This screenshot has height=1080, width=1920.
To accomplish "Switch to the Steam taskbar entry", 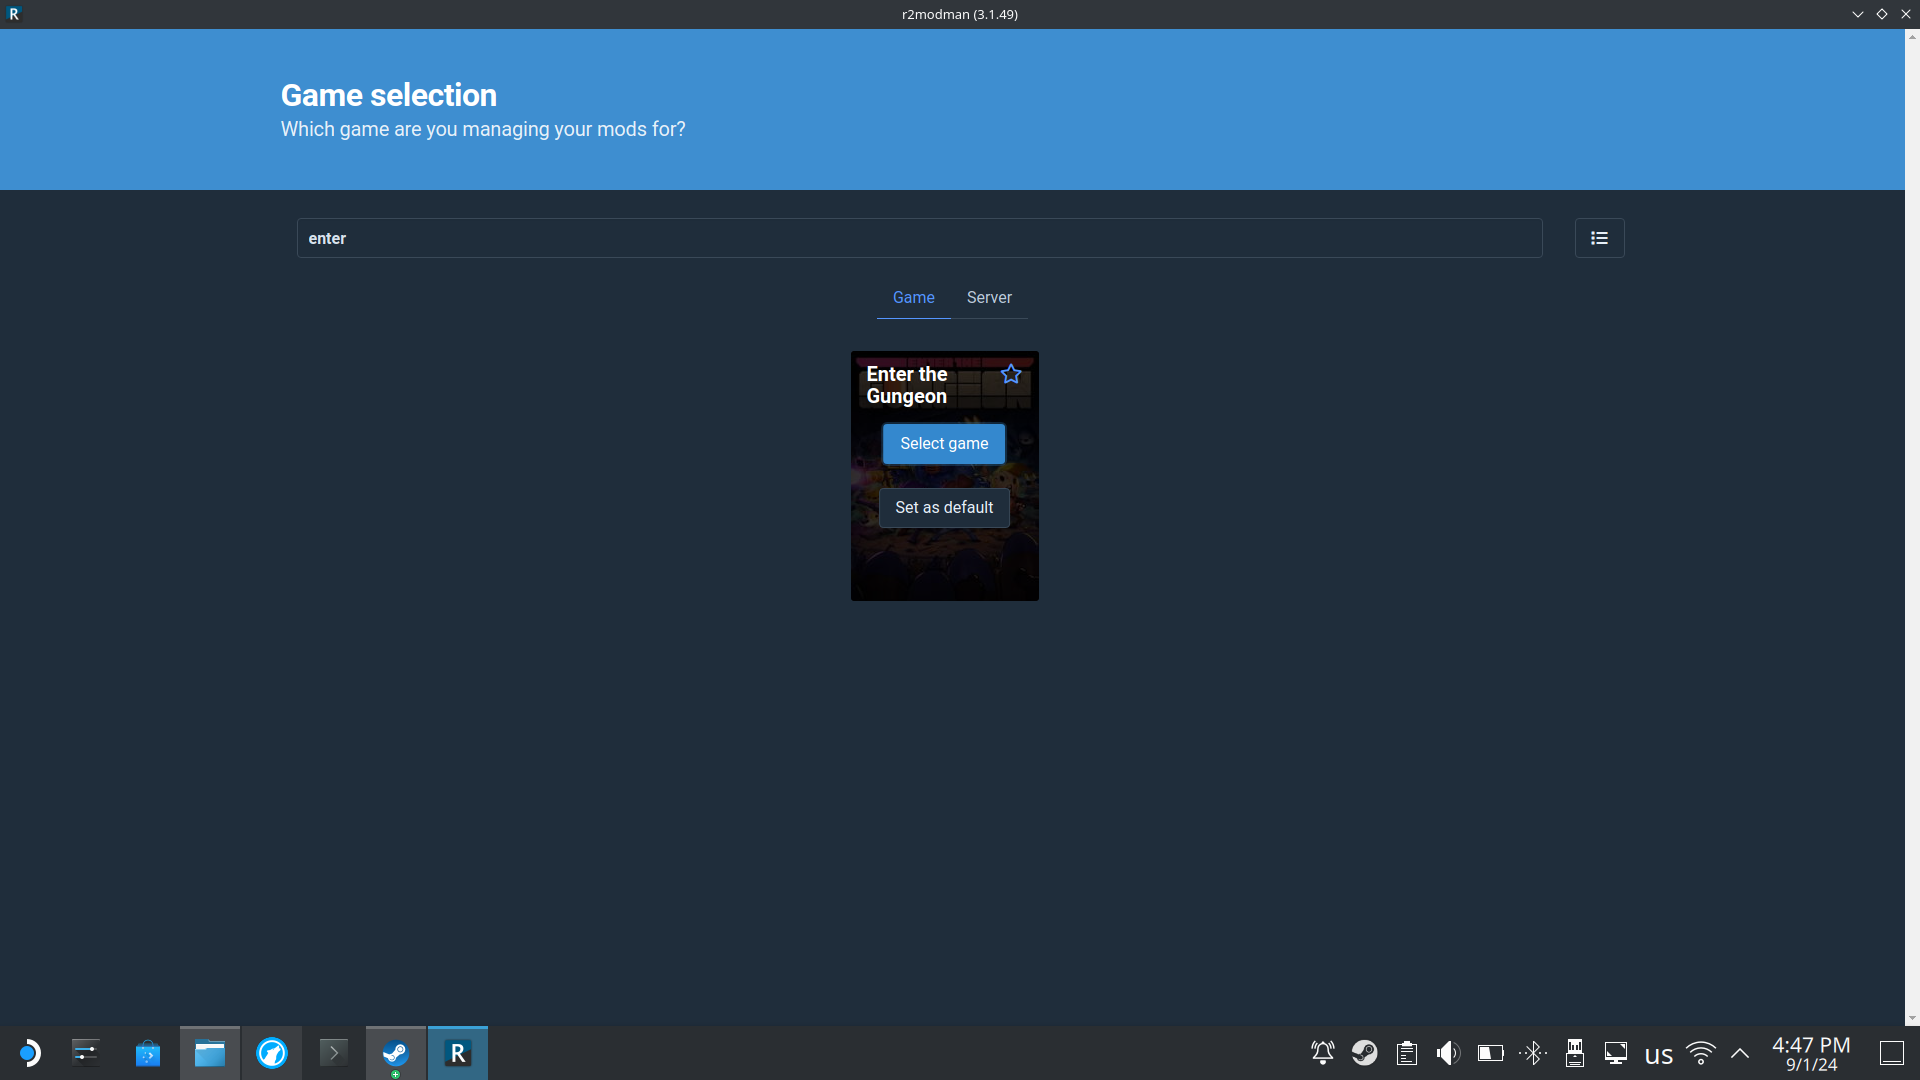I will (396, 1053).
